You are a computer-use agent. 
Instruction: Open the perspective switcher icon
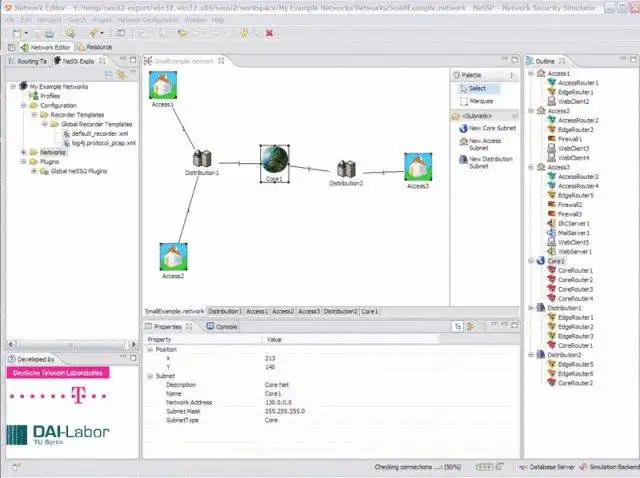pyautogui.click(x=11, y=47)
